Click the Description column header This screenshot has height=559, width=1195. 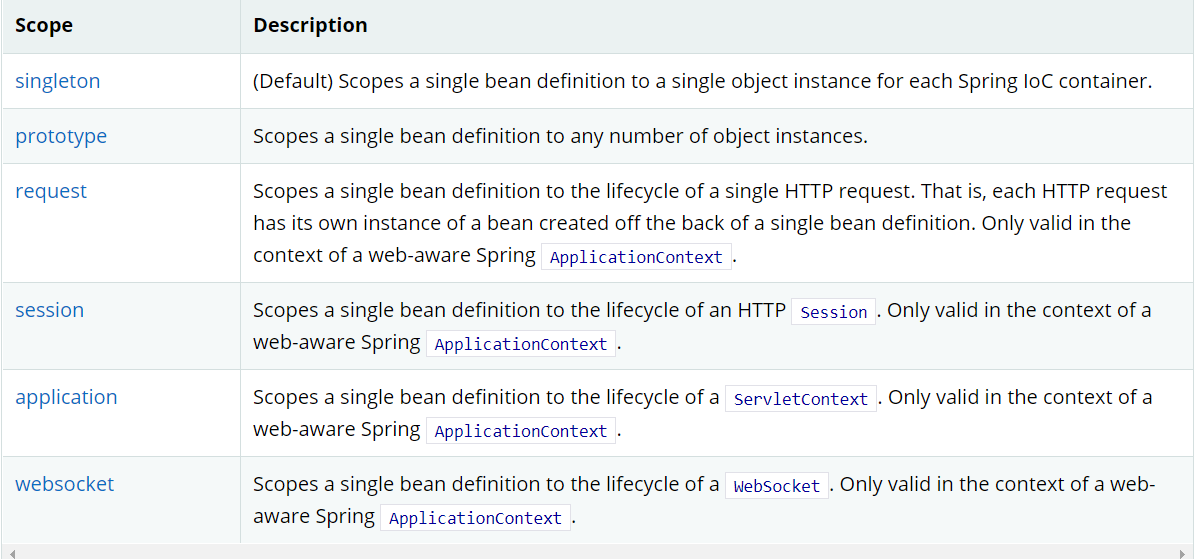coord(310,26)
